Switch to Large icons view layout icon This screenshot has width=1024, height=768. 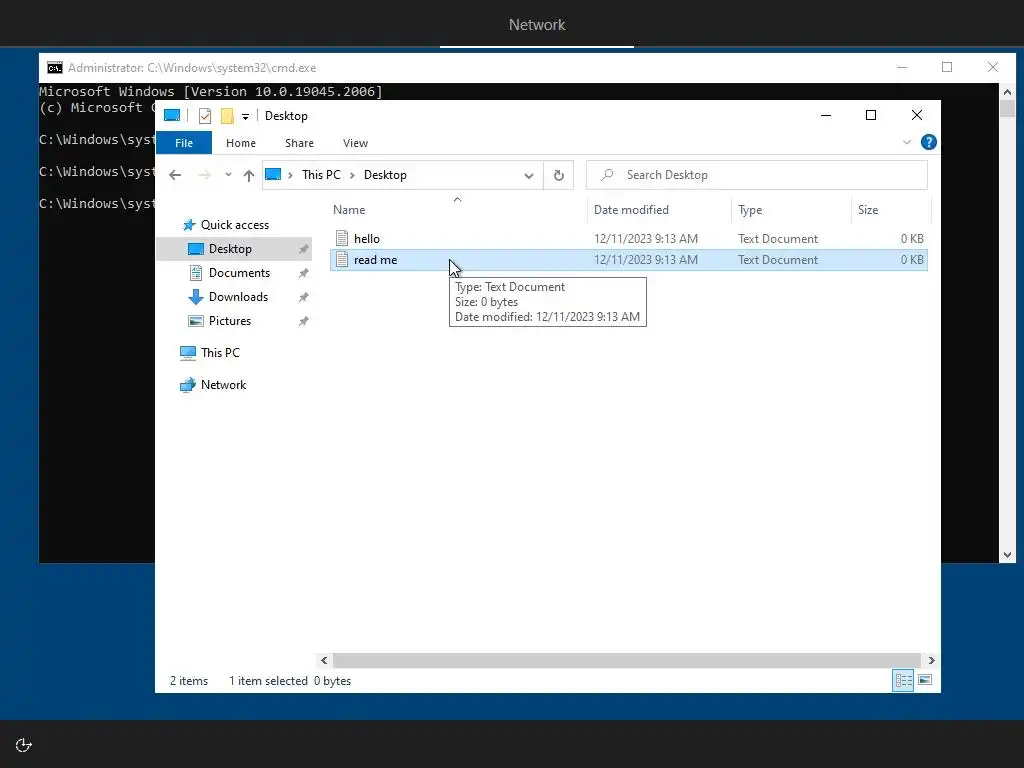point(925,680)
